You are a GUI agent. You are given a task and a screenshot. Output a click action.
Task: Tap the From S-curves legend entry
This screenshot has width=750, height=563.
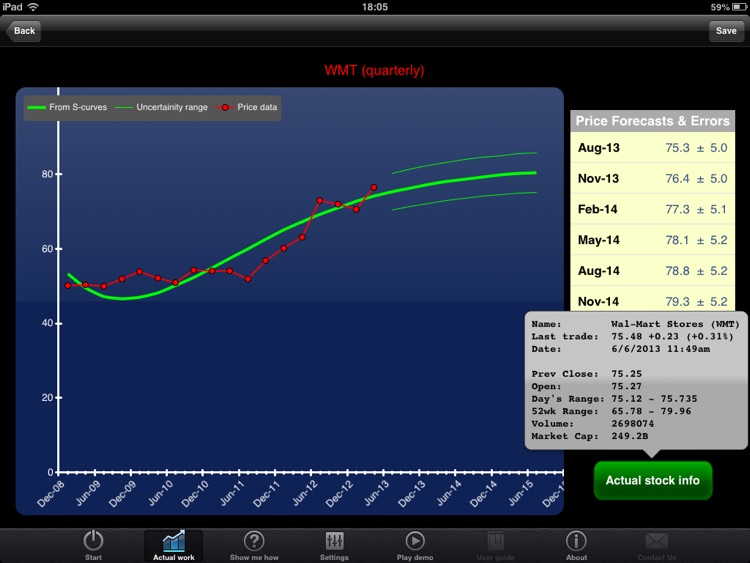pyautogui.click(x=67, y=107)
